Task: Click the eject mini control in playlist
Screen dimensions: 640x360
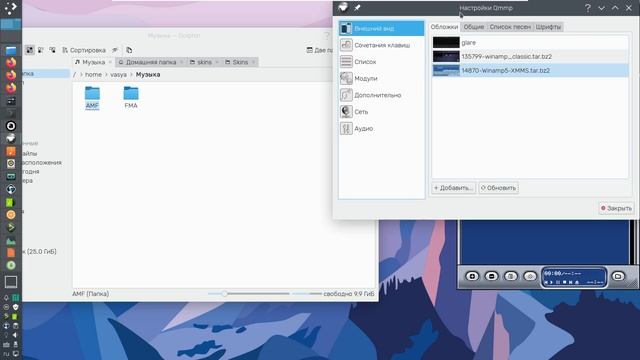Action: [577, 282]
